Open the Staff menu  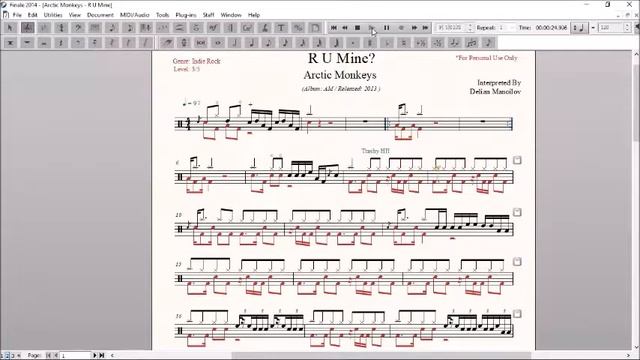(209, 15)
